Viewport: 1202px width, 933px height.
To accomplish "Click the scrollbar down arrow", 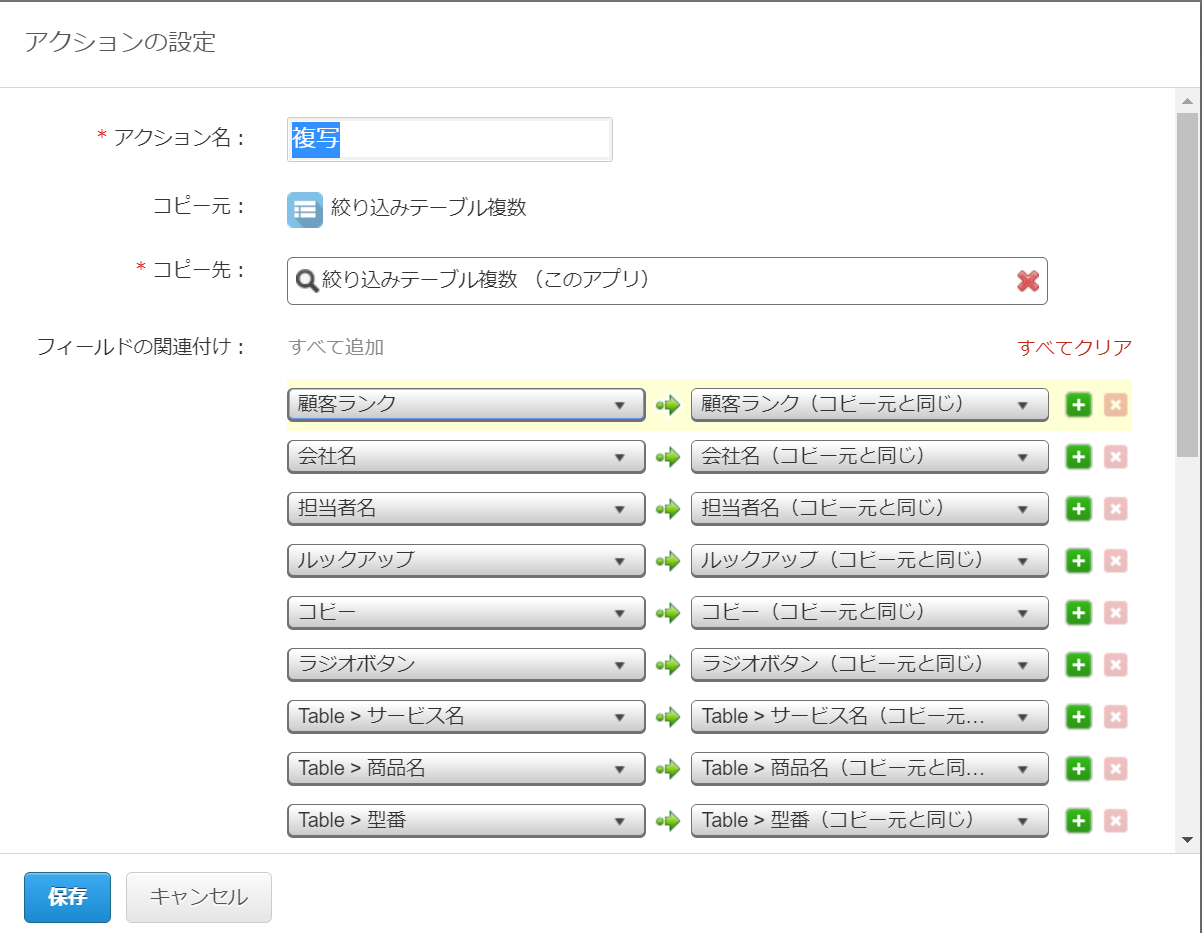I will (1187, 840).
